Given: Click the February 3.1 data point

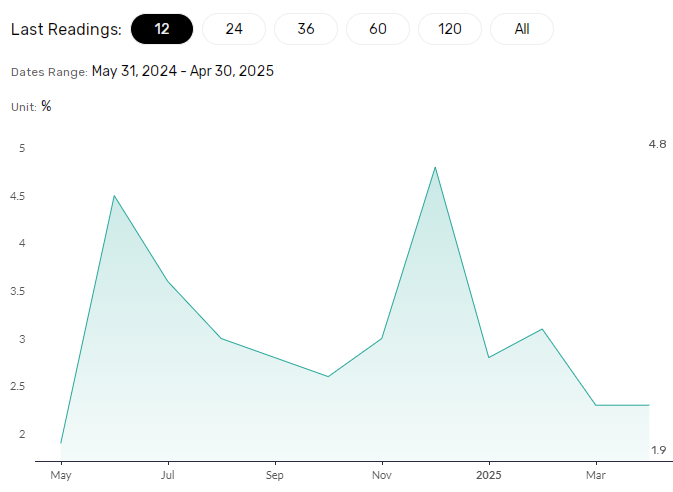Looking at the screenshot, I should [x=543, y=329].
